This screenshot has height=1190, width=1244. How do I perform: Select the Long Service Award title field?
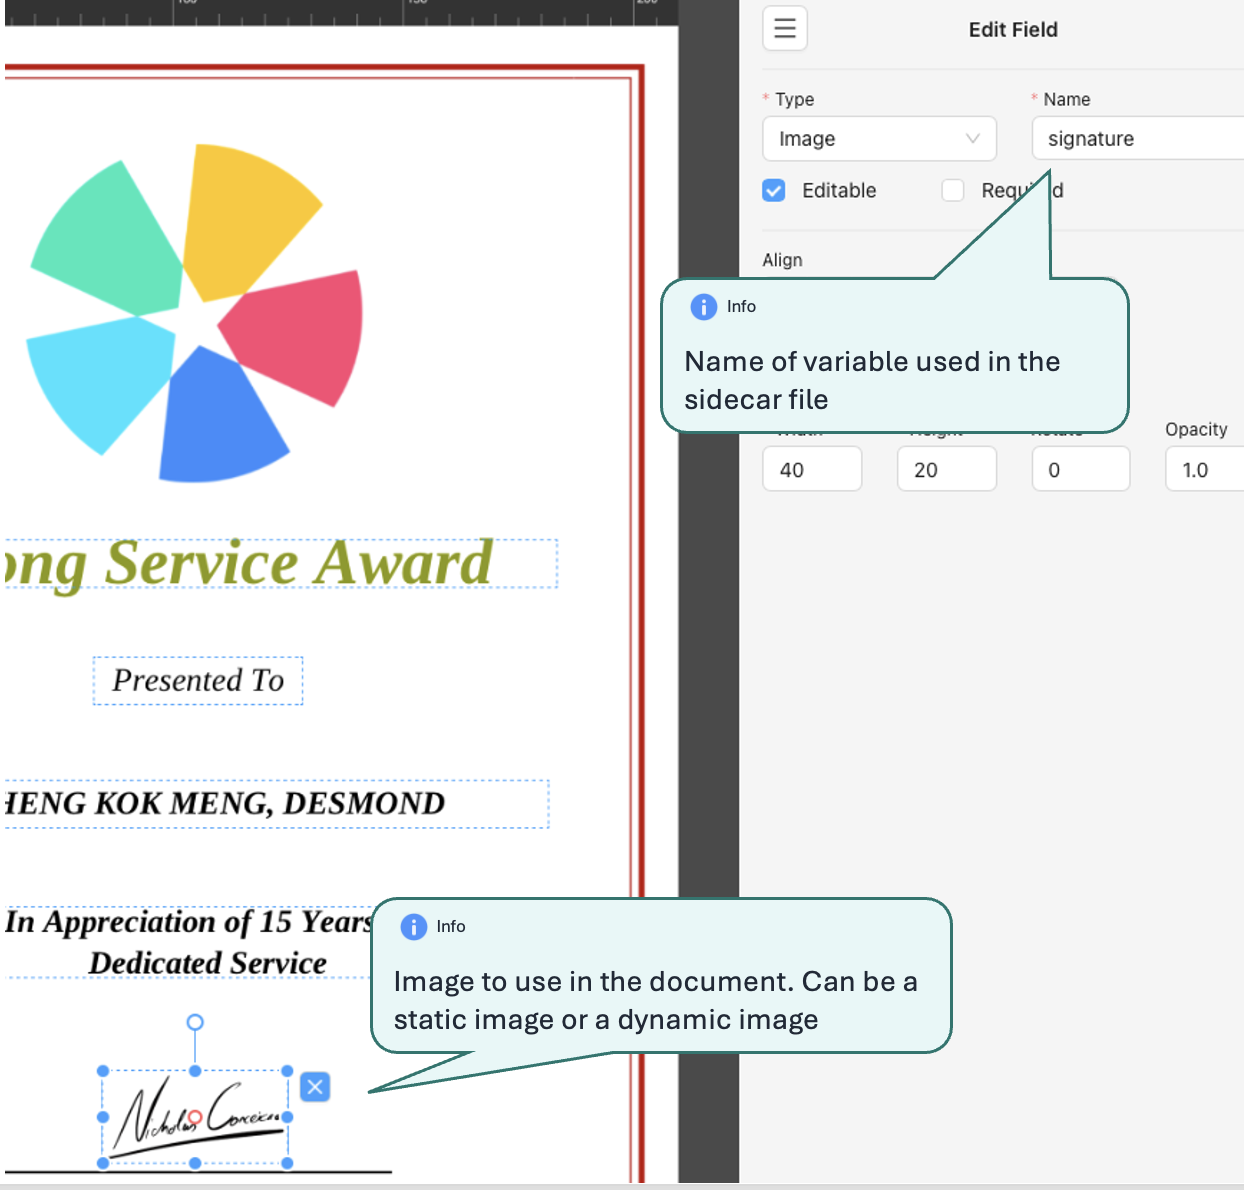280,564
